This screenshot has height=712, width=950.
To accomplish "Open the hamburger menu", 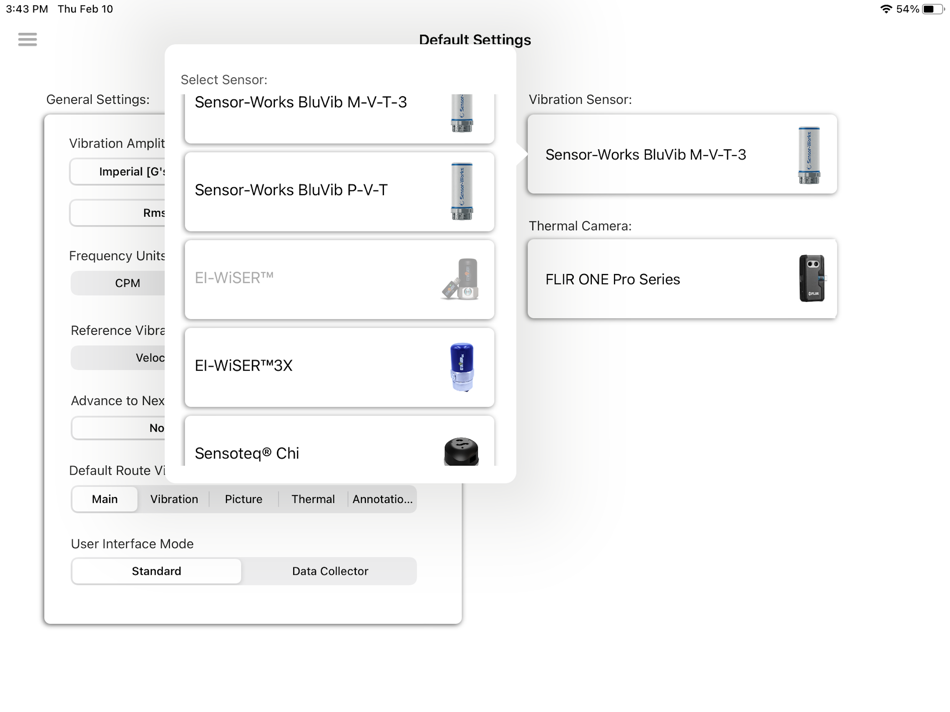I will click(27, 39).
